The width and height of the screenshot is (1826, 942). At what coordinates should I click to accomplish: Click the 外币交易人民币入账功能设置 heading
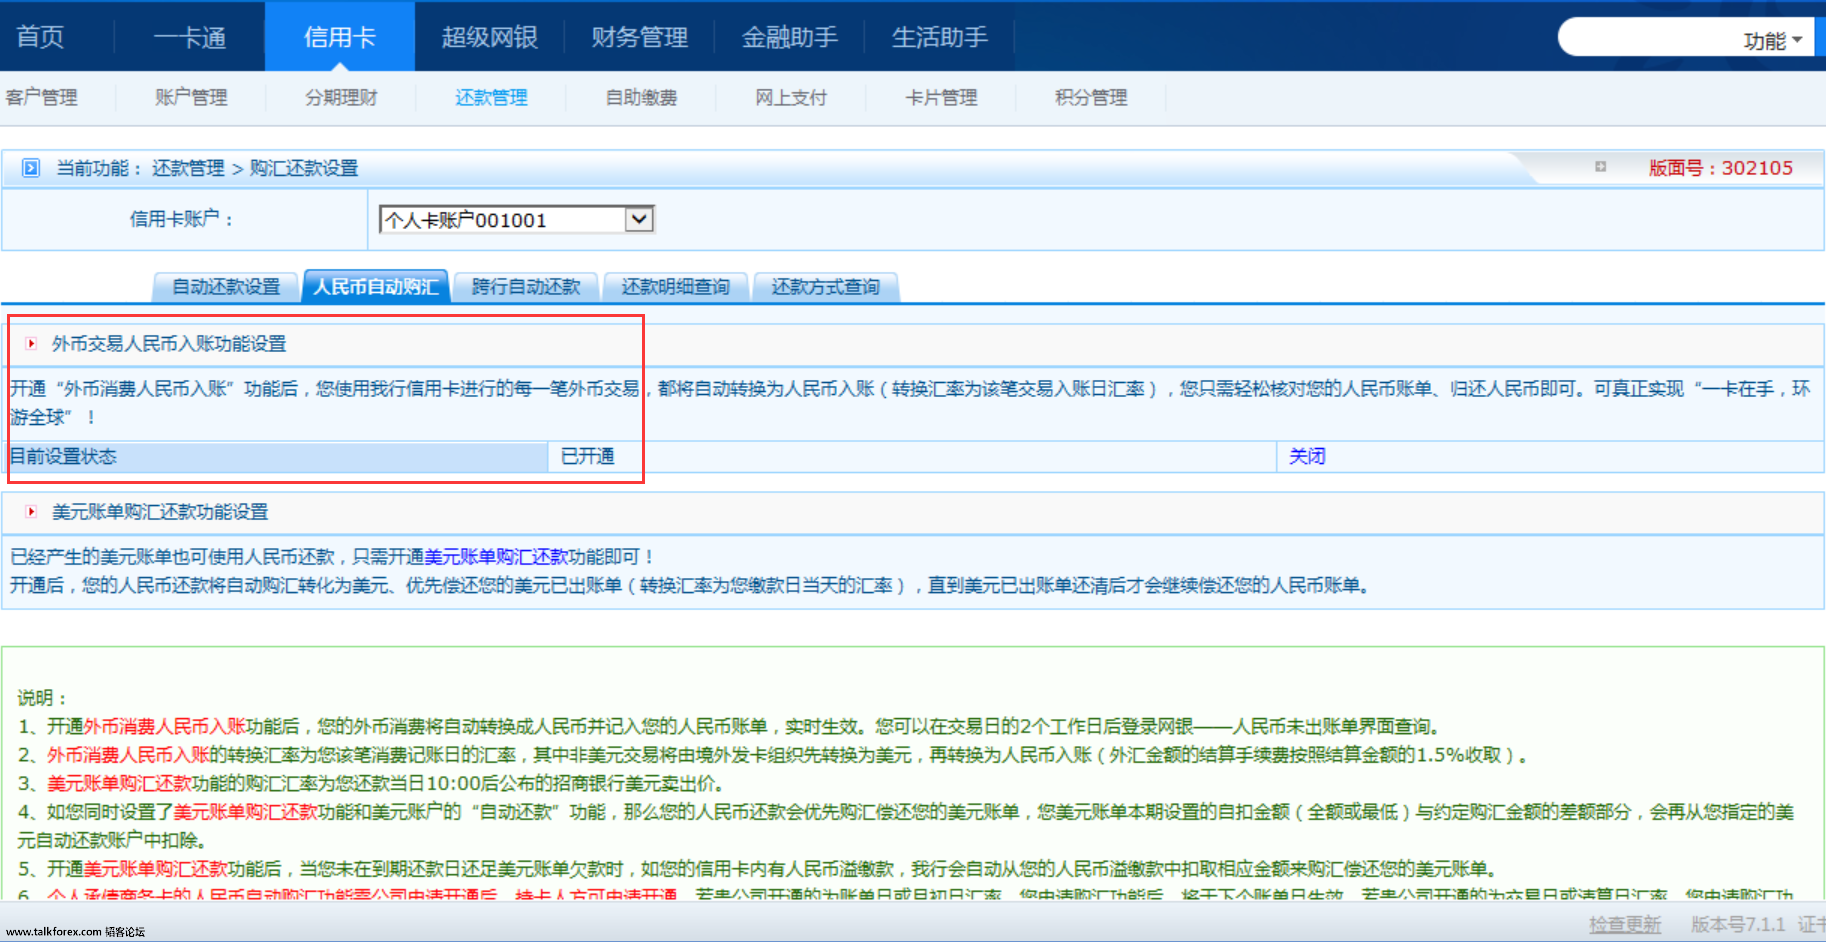[x=169, y=344]
